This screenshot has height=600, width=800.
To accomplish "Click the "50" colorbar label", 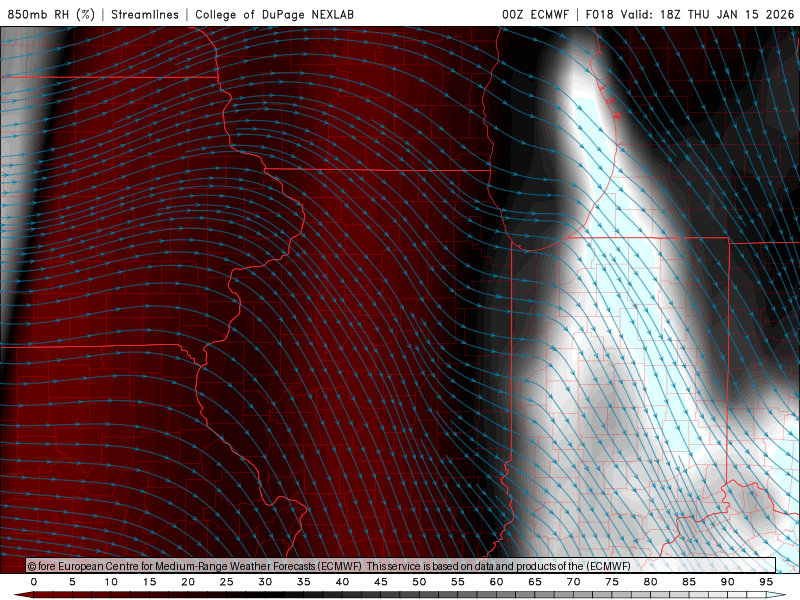I will pos(419,582).
